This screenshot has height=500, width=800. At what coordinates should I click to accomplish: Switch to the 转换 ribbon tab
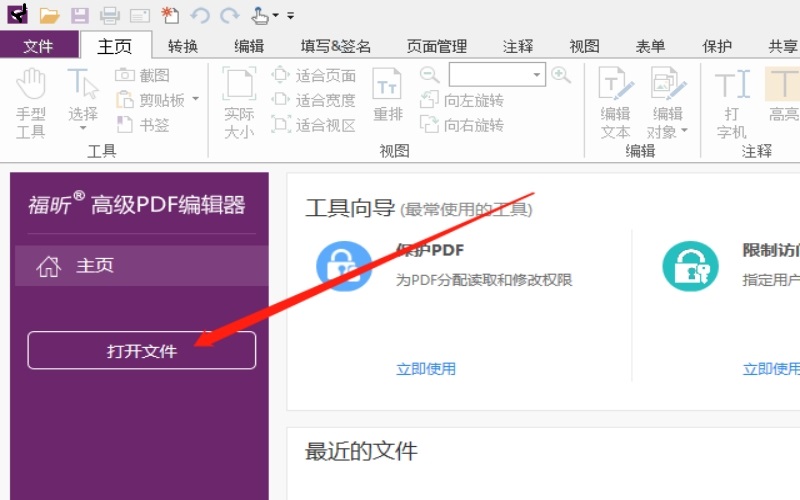(x=183, y=46)
